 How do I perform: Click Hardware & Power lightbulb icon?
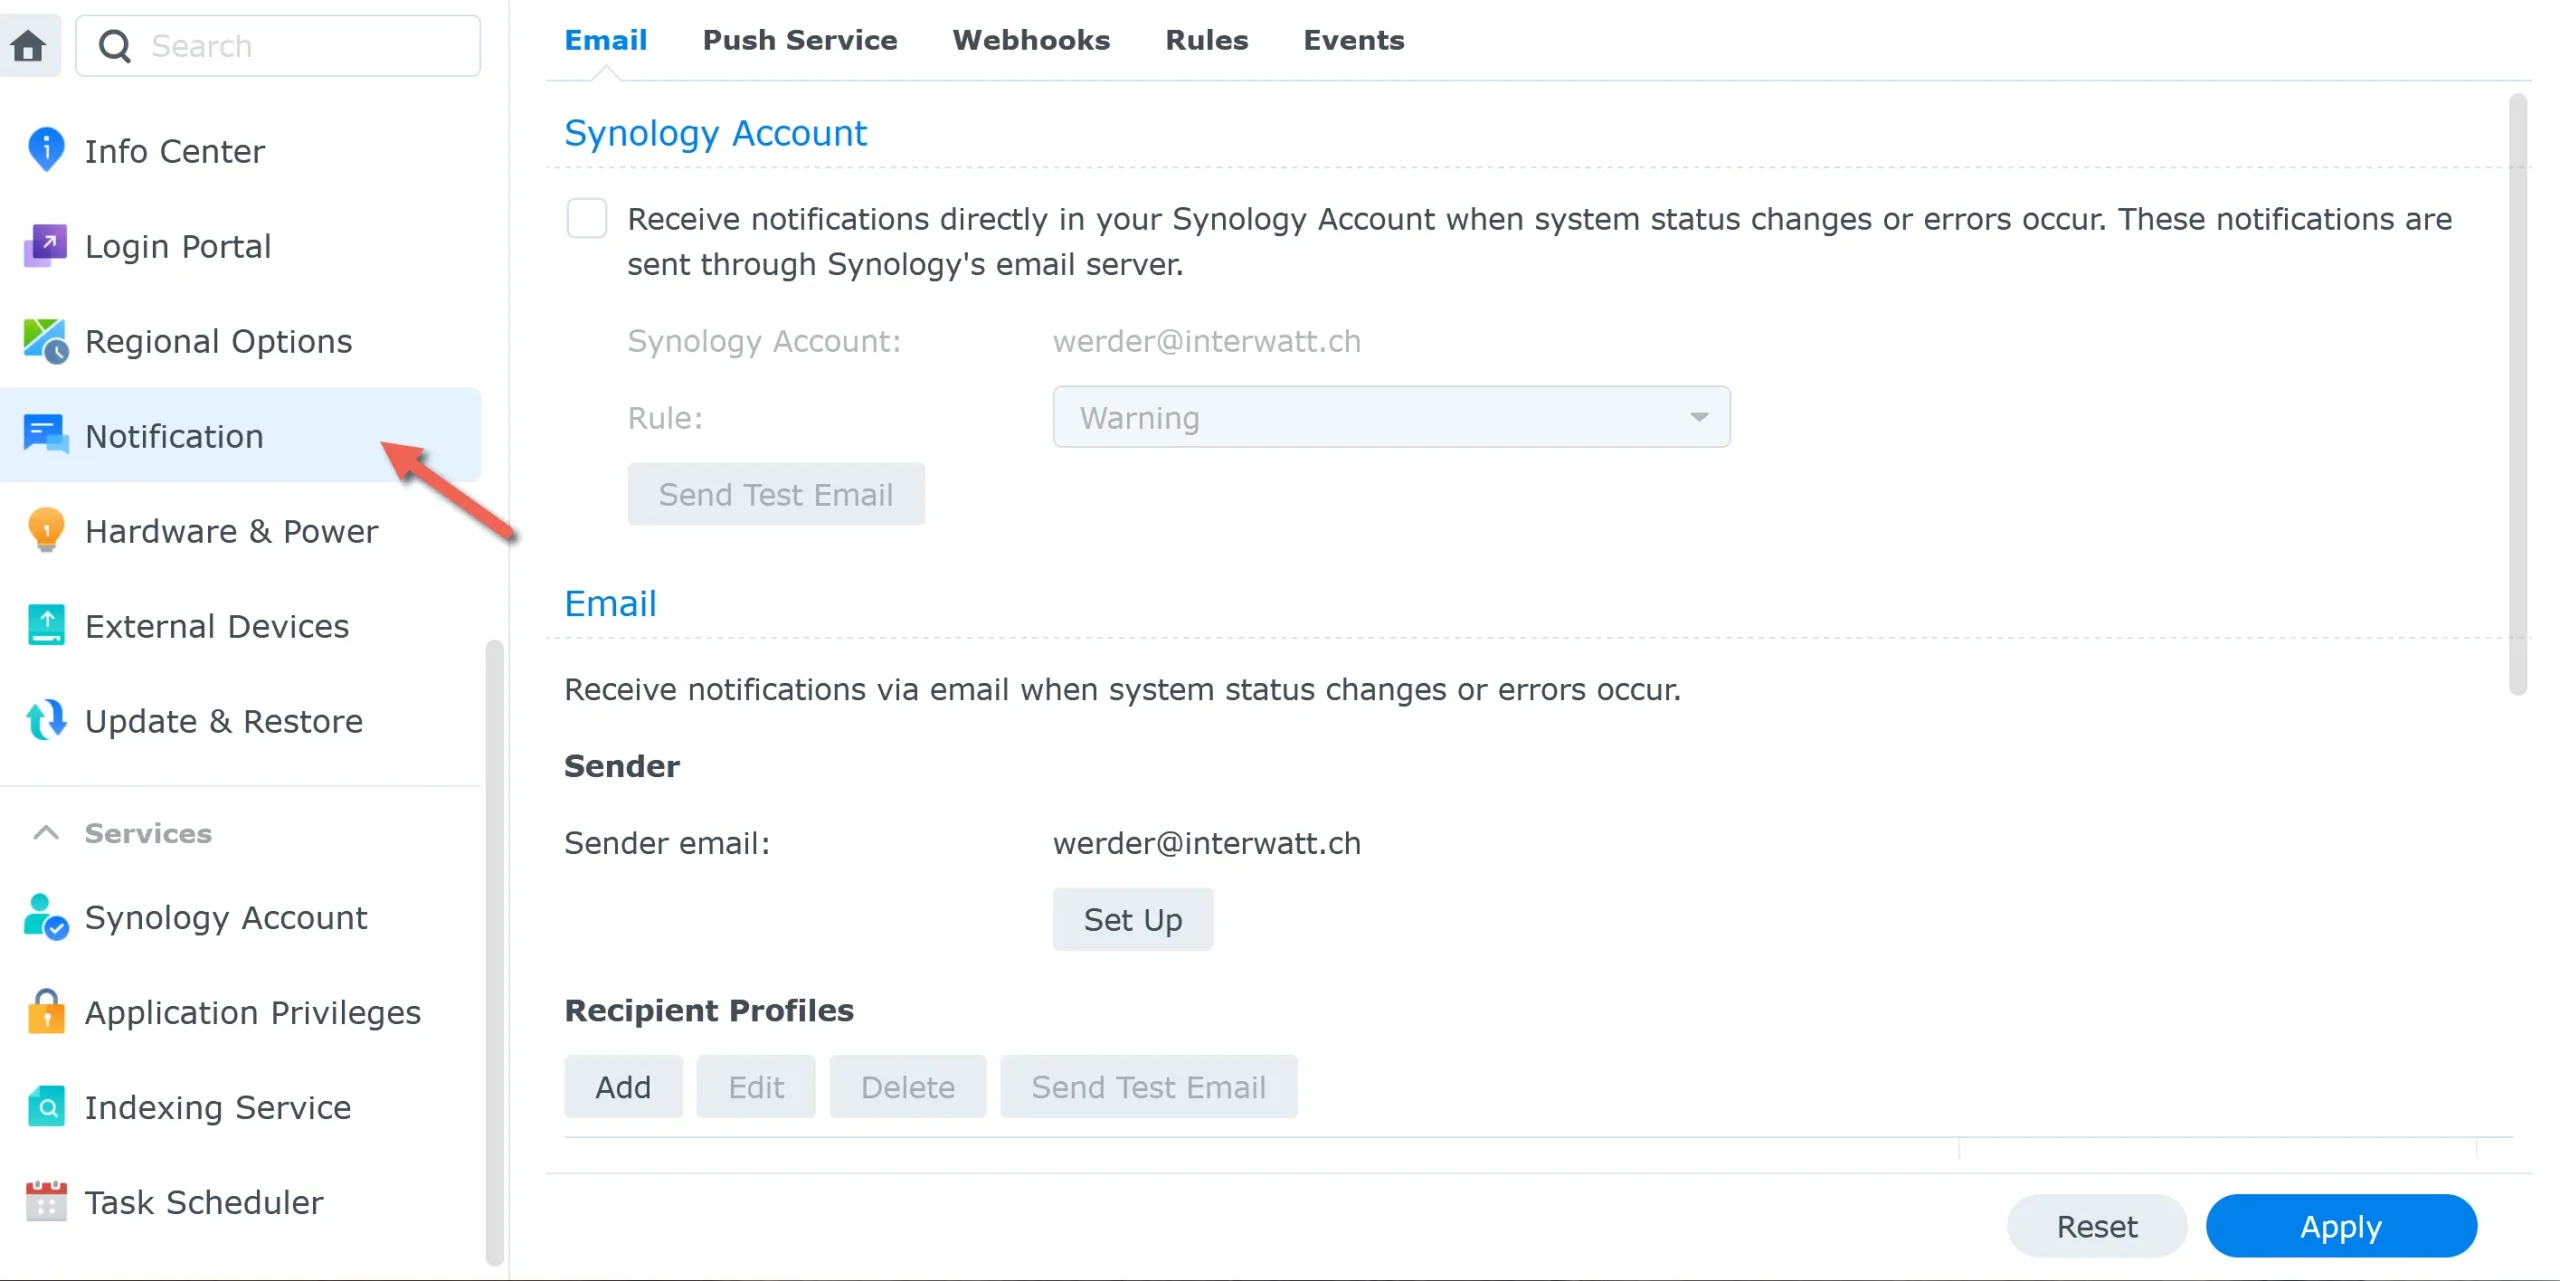click(x=46, y=530)
